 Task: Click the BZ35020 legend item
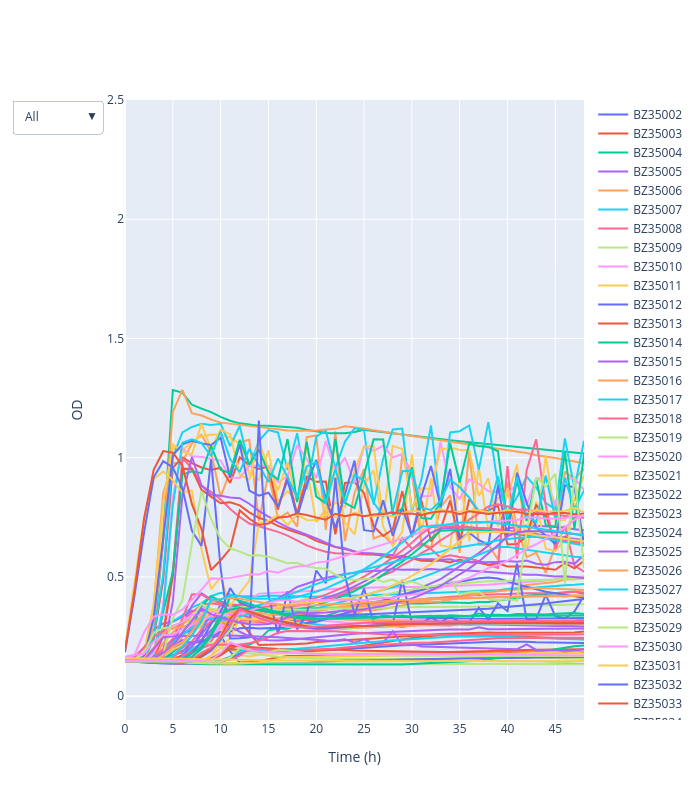click(x=656, y=457)
